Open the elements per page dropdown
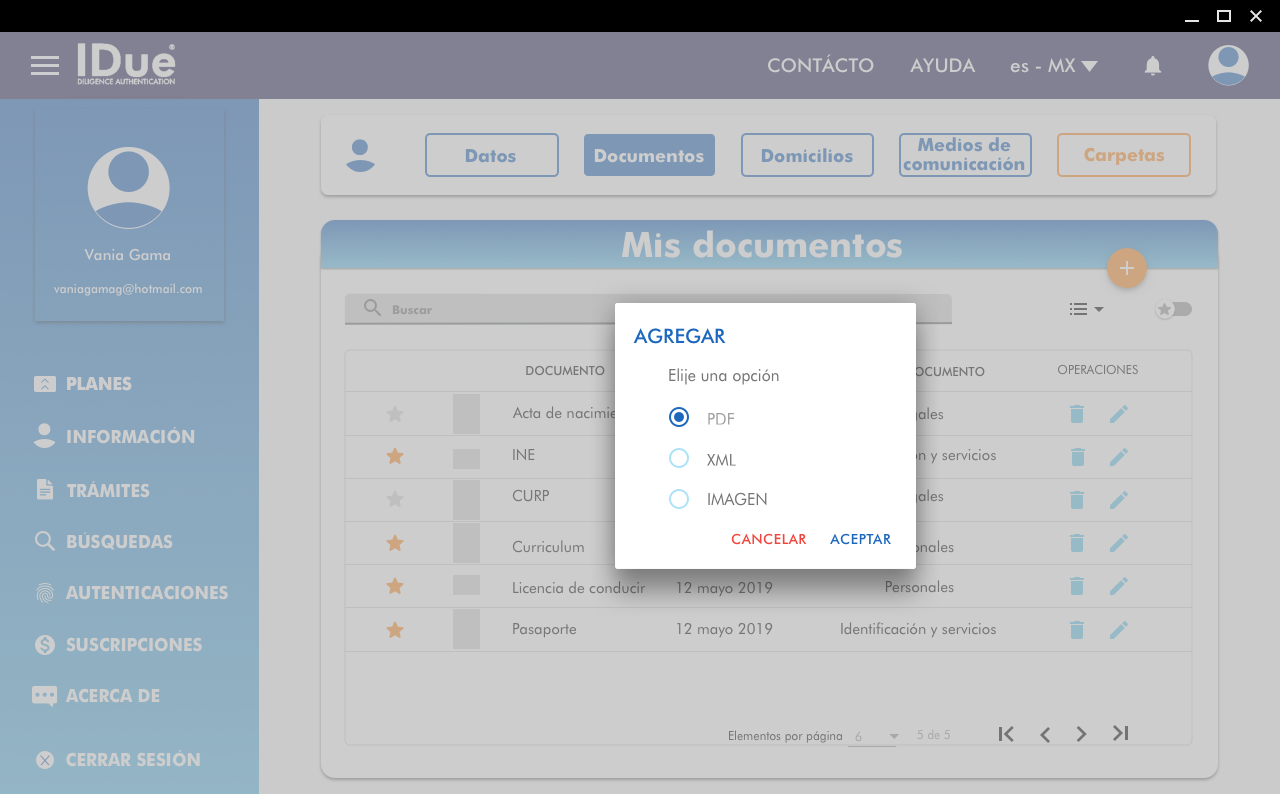 (875, 736)
